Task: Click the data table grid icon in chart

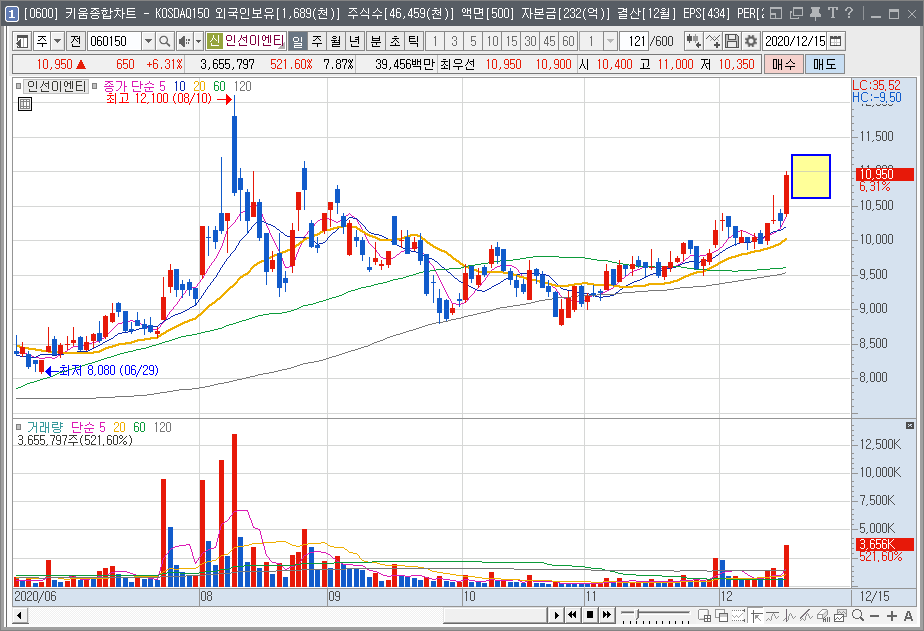Action: coord(25,104)
